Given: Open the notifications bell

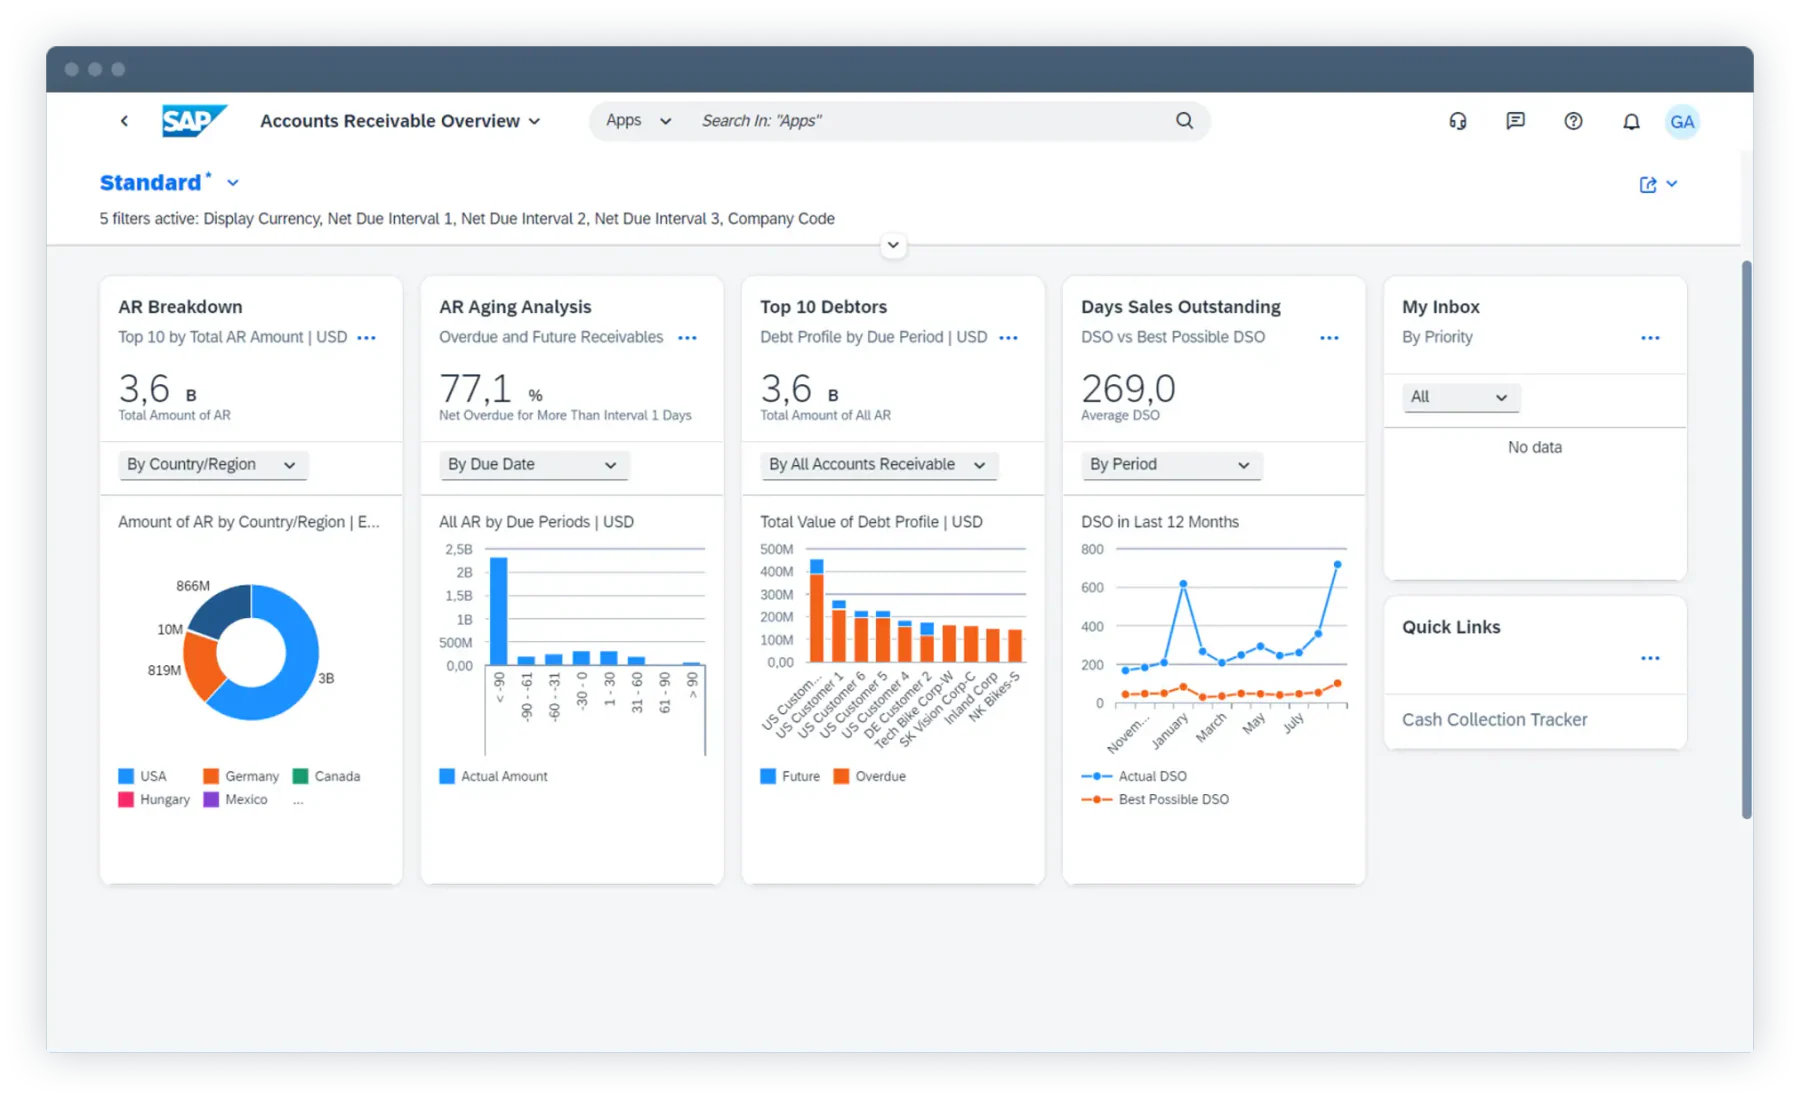Looking at the screenshot, I should point(1631,121).
